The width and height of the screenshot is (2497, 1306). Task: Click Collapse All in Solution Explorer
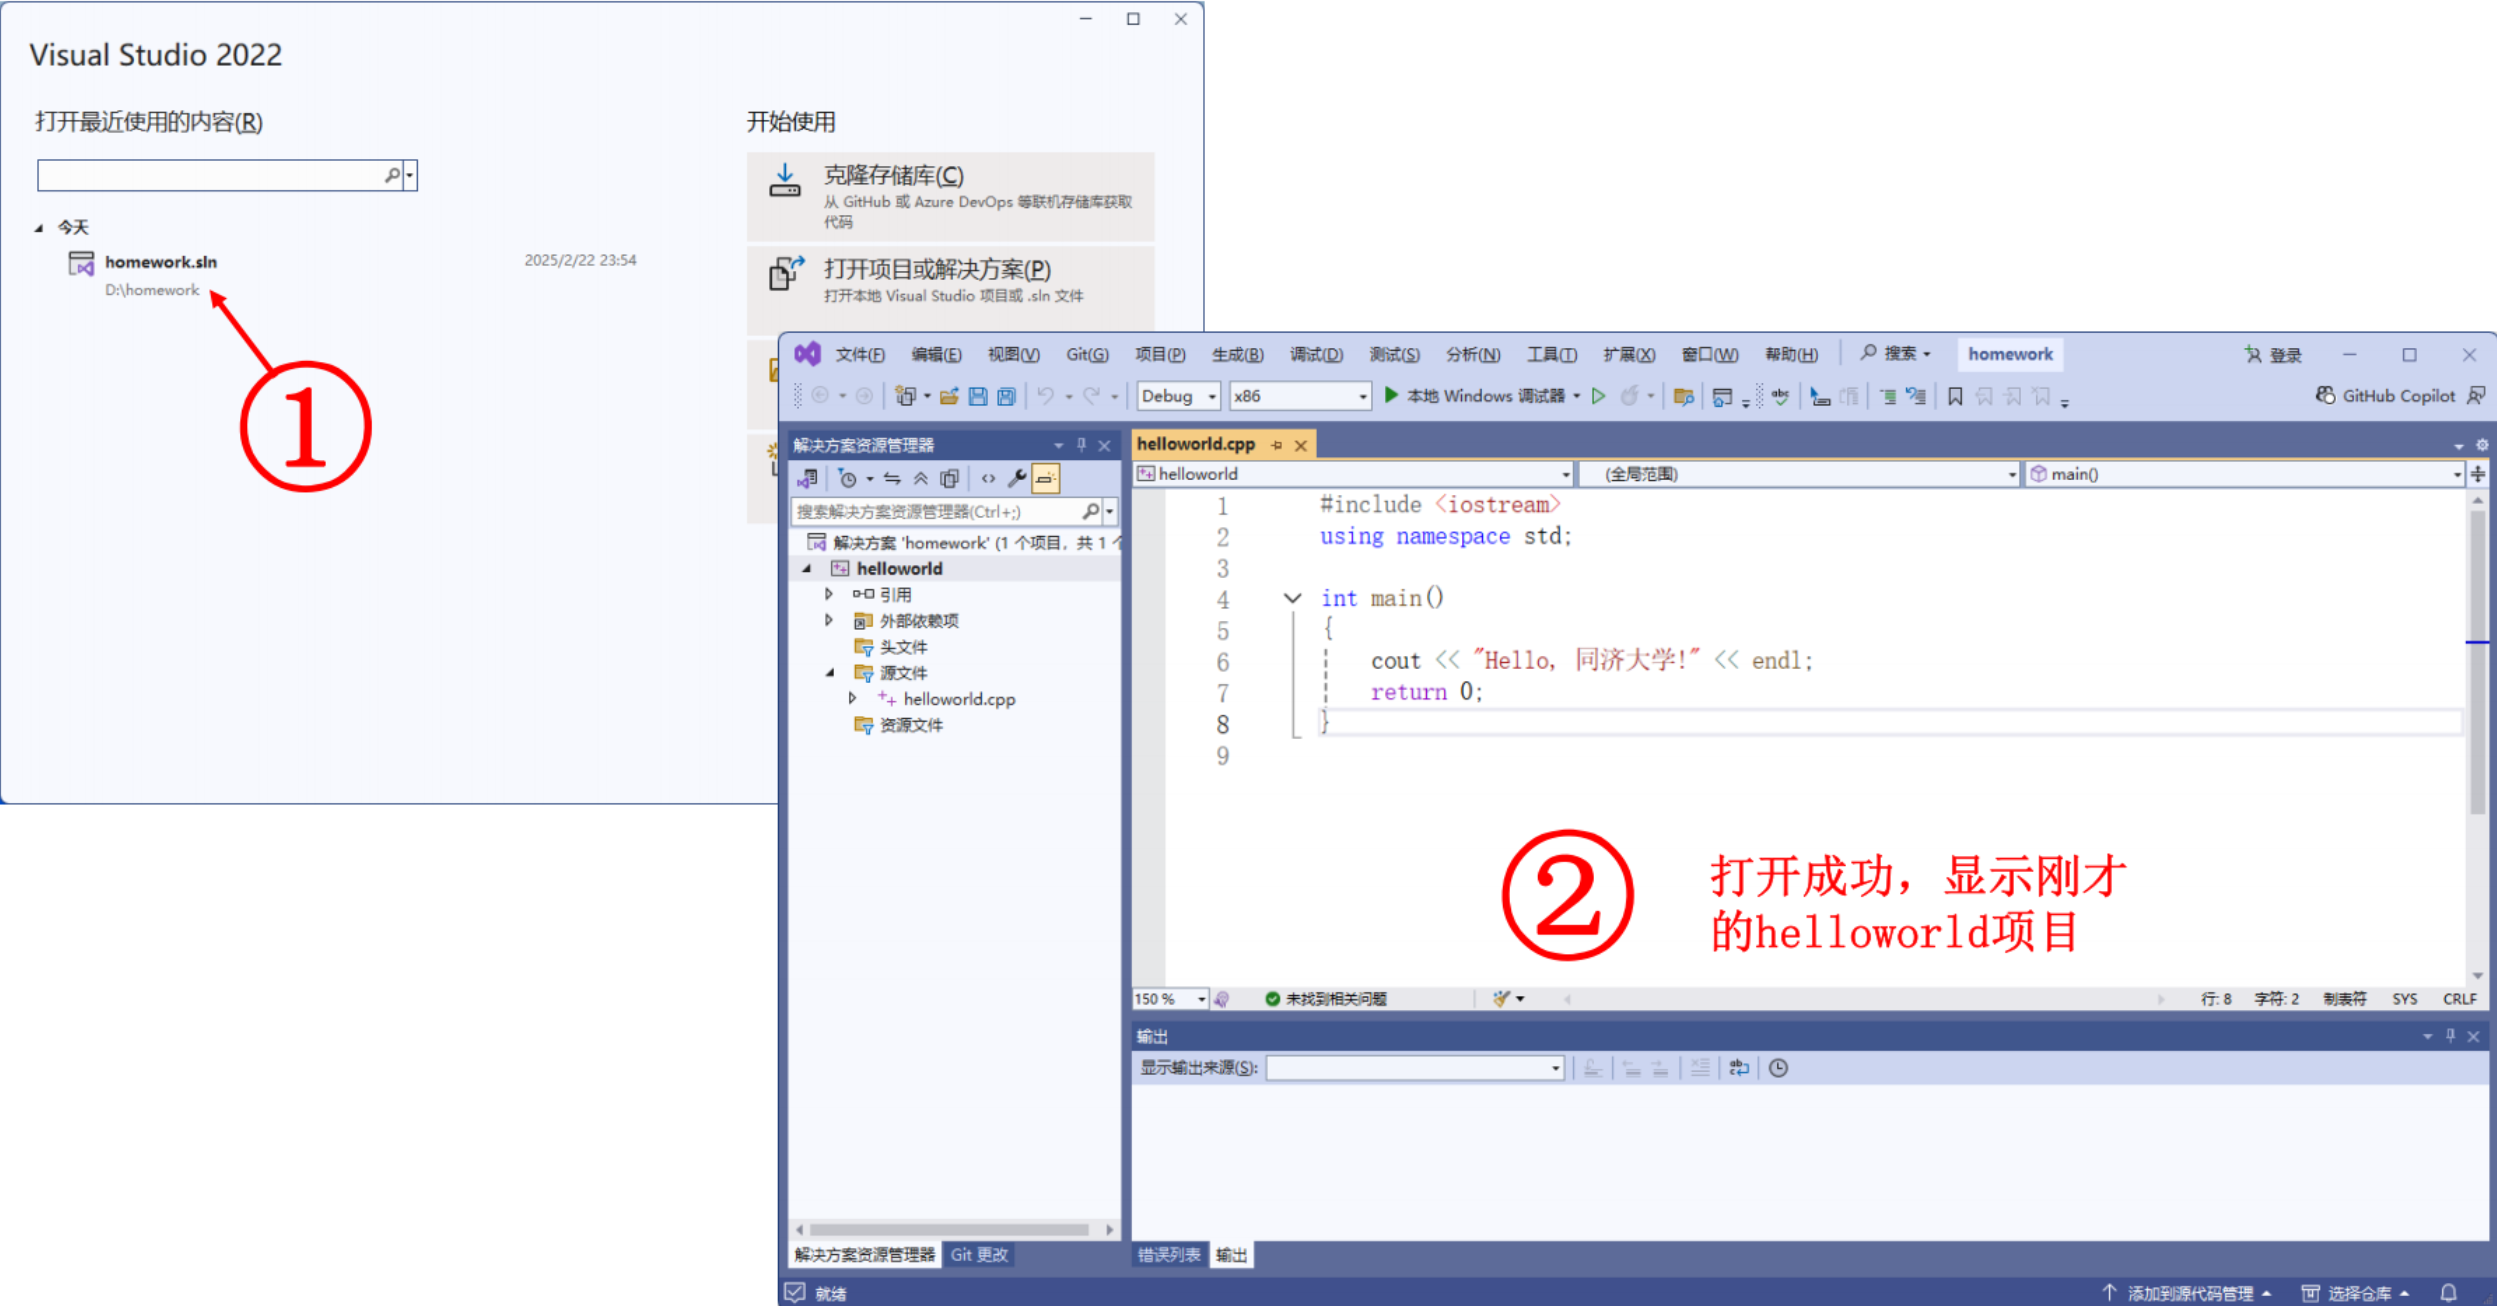pyautogui.click(x=920, y=479)
